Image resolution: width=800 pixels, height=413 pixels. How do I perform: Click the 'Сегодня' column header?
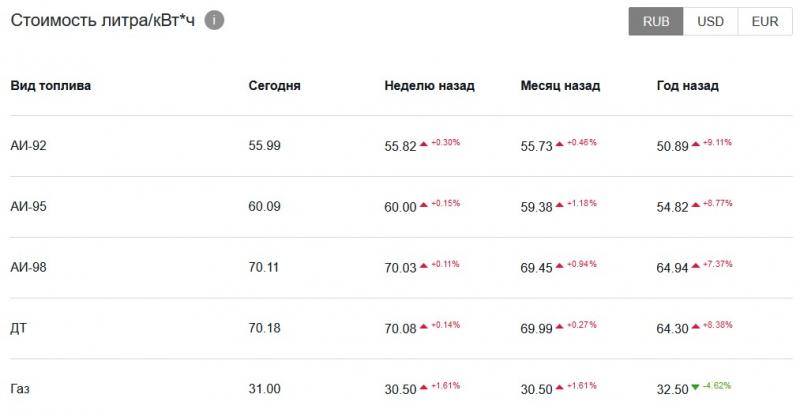point(274,86)
